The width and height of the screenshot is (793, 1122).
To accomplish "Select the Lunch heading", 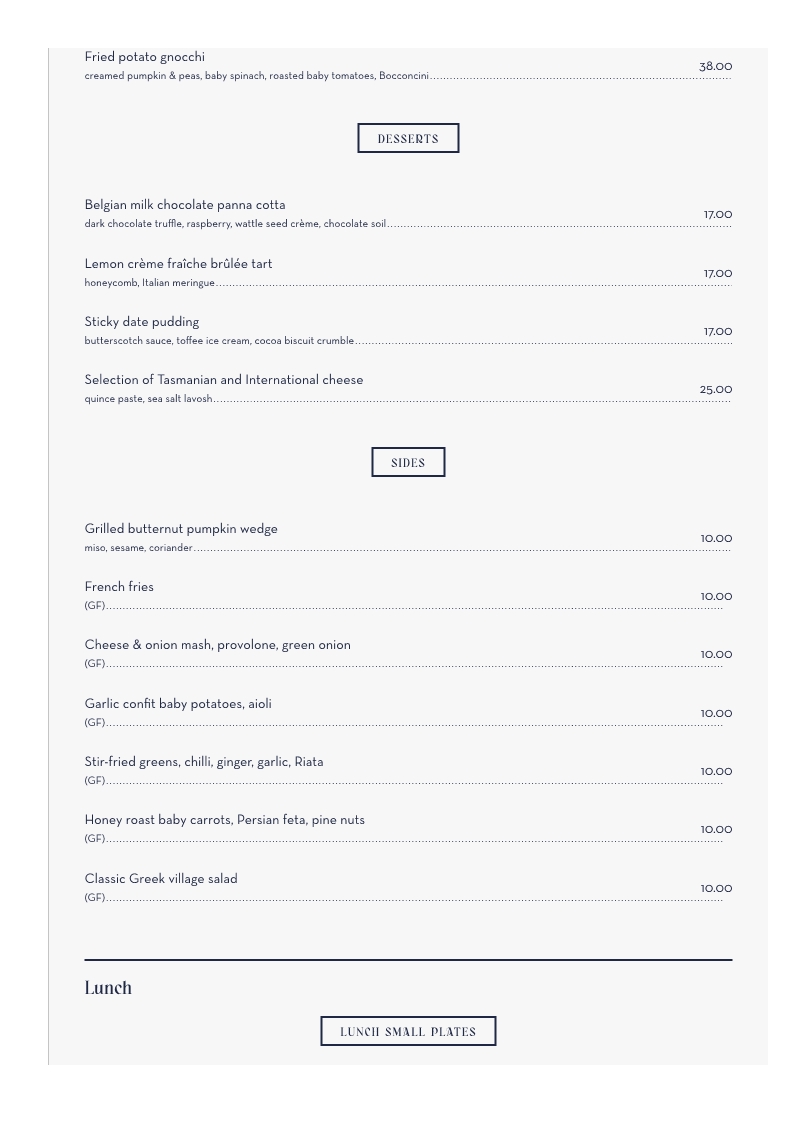I will click(x=108, y=988).
